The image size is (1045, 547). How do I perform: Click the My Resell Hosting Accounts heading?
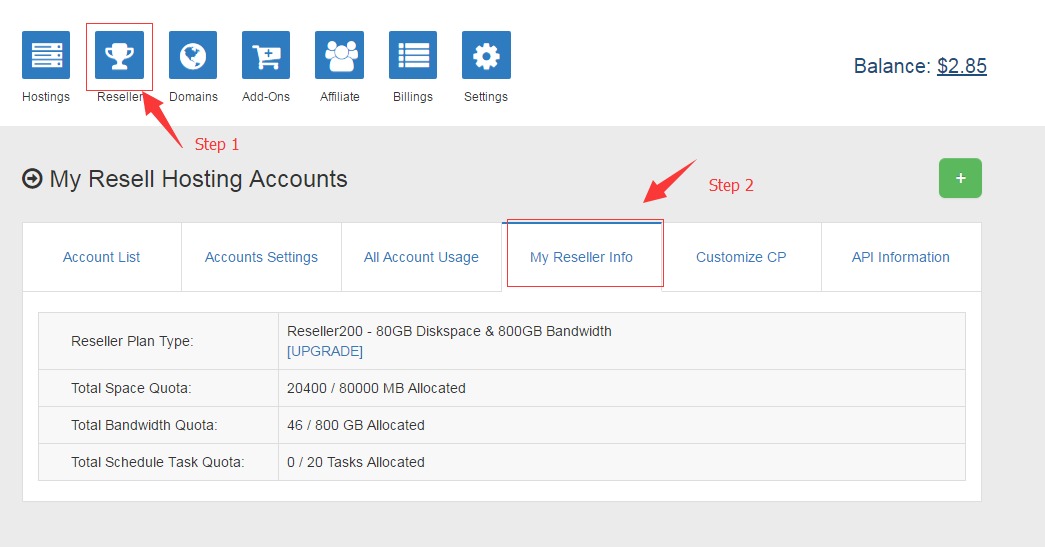click(x=198, y=179)
